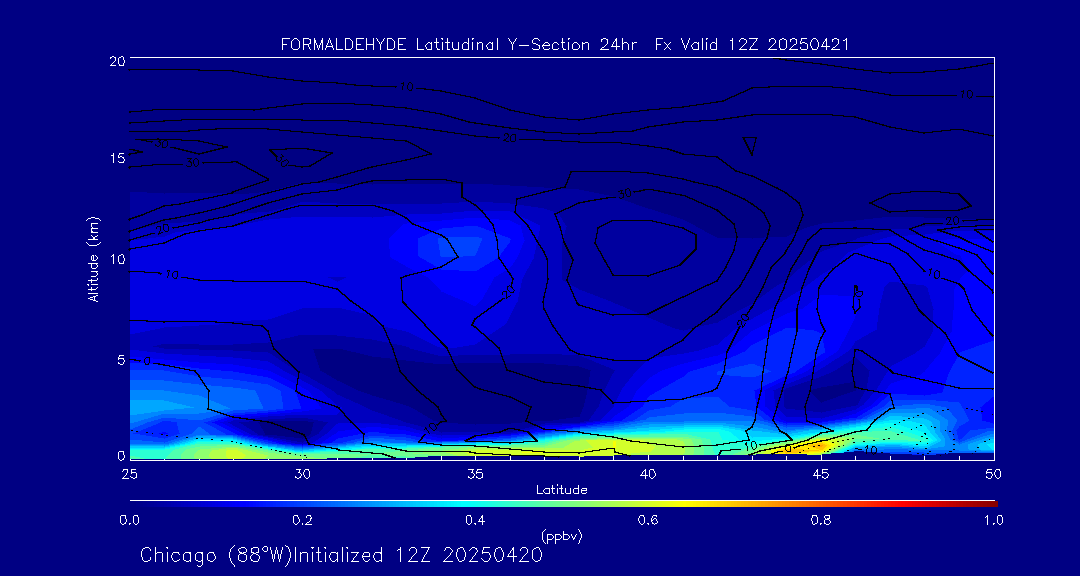The width and height of the screenshot is (1080, 576).
Task: Click the latitude axis tick label 35
Action: coord(475,474)
